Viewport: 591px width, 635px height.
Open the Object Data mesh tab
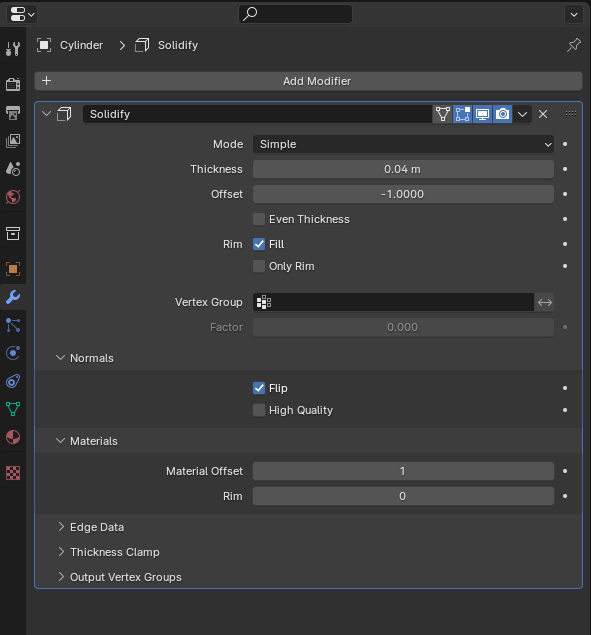coord(13,409)
